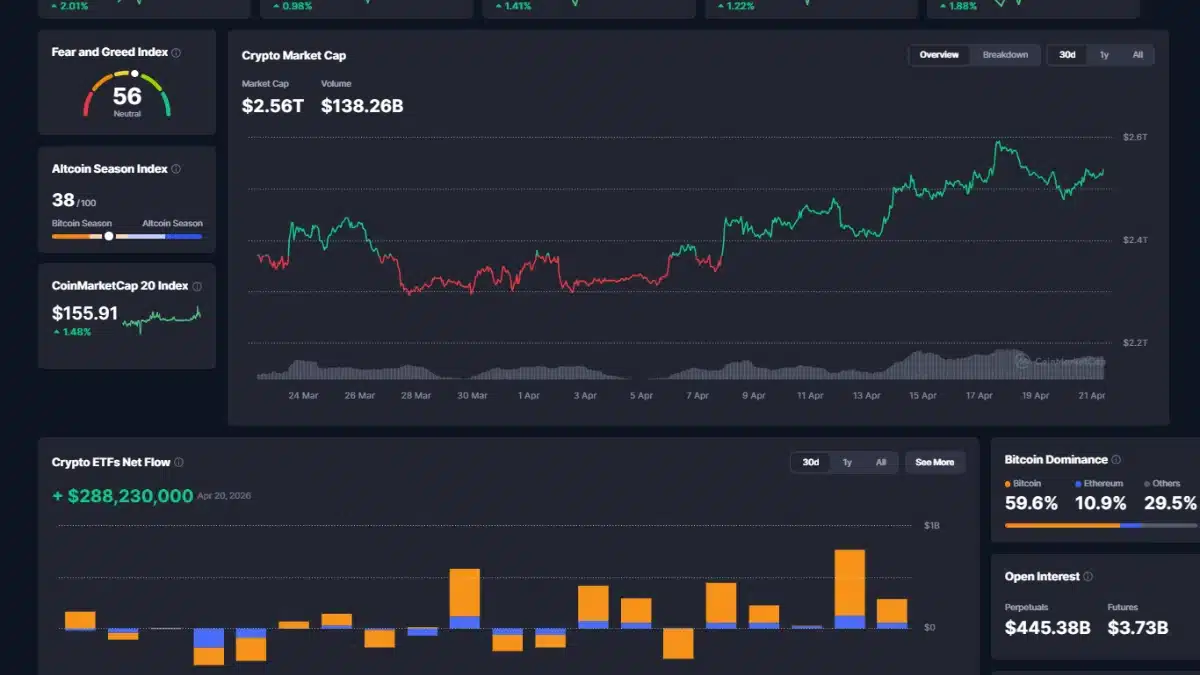Click the green up-arrow beside 1.48%
This screenshot has height=675, width=1200.
point(56,330)
